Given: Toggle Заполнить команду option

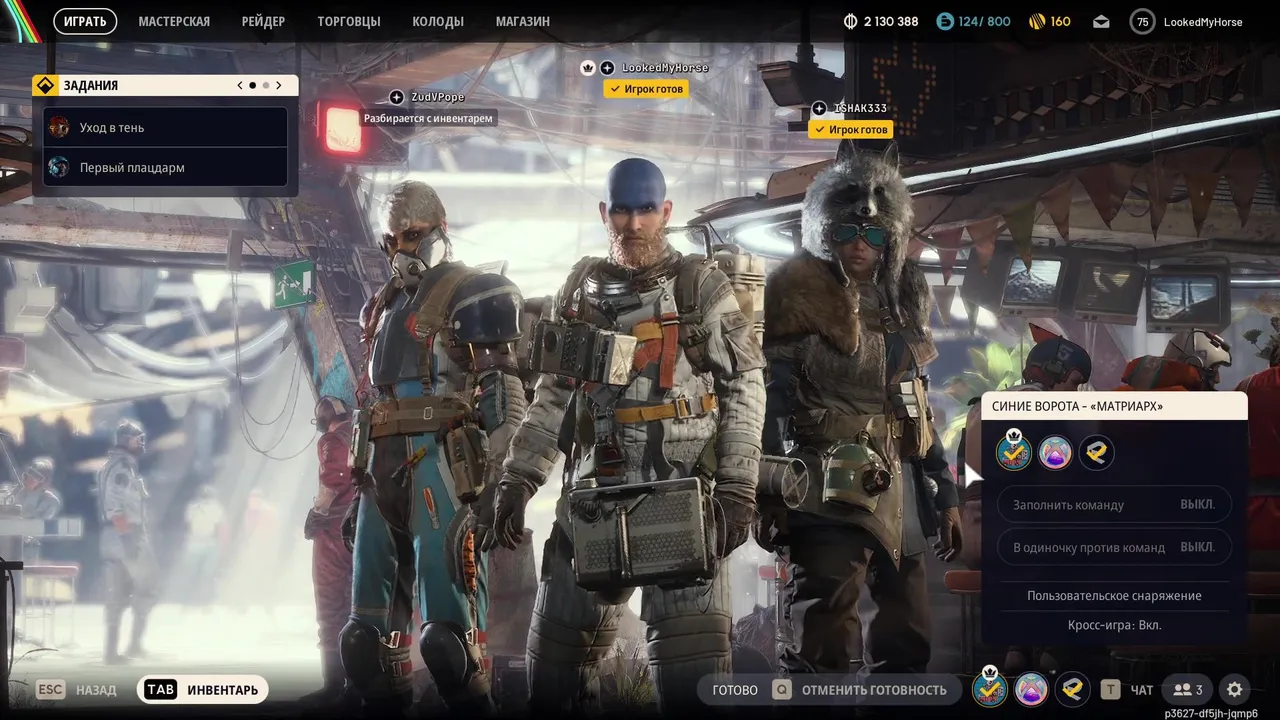Looking at the screenshot, I should coord(1114,504).
